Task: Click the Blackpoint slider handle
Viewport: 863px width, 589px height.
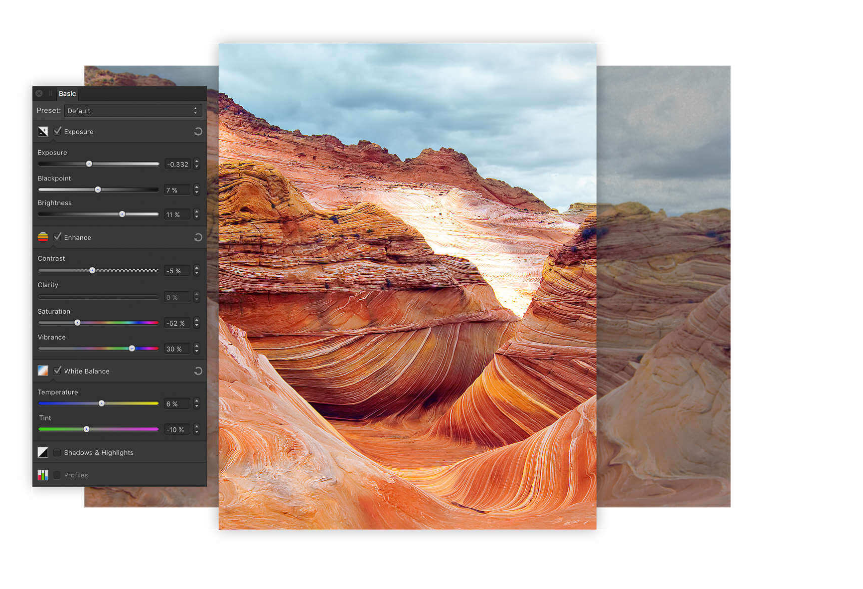Action: [x=98, y=190]
